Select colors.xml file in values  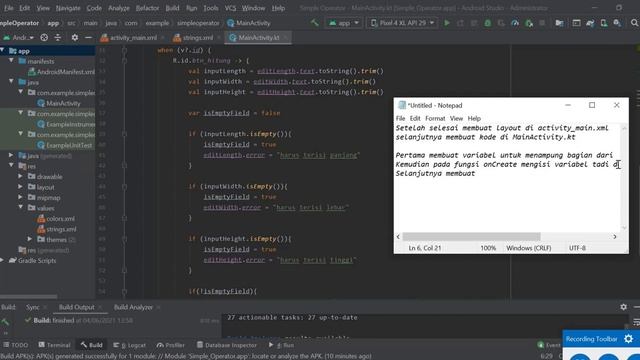tap(56, 218)
